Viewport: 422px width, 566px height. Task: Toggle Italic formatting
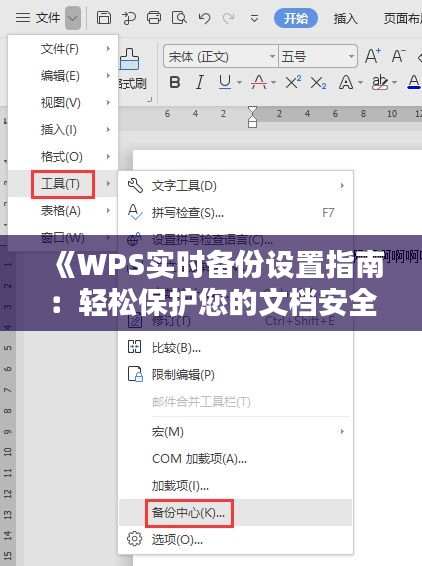[199, 82]
